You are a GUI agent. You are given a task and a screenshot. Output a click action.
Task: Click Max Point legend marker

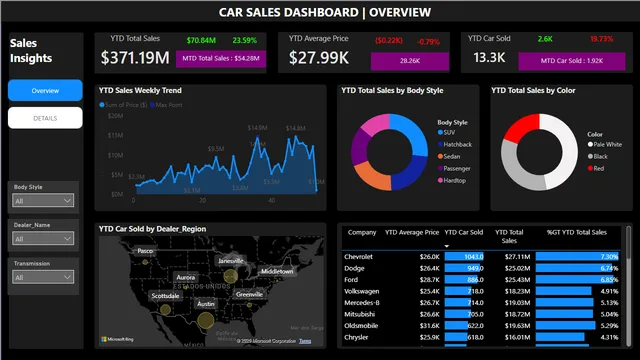(x=152, y=105)
